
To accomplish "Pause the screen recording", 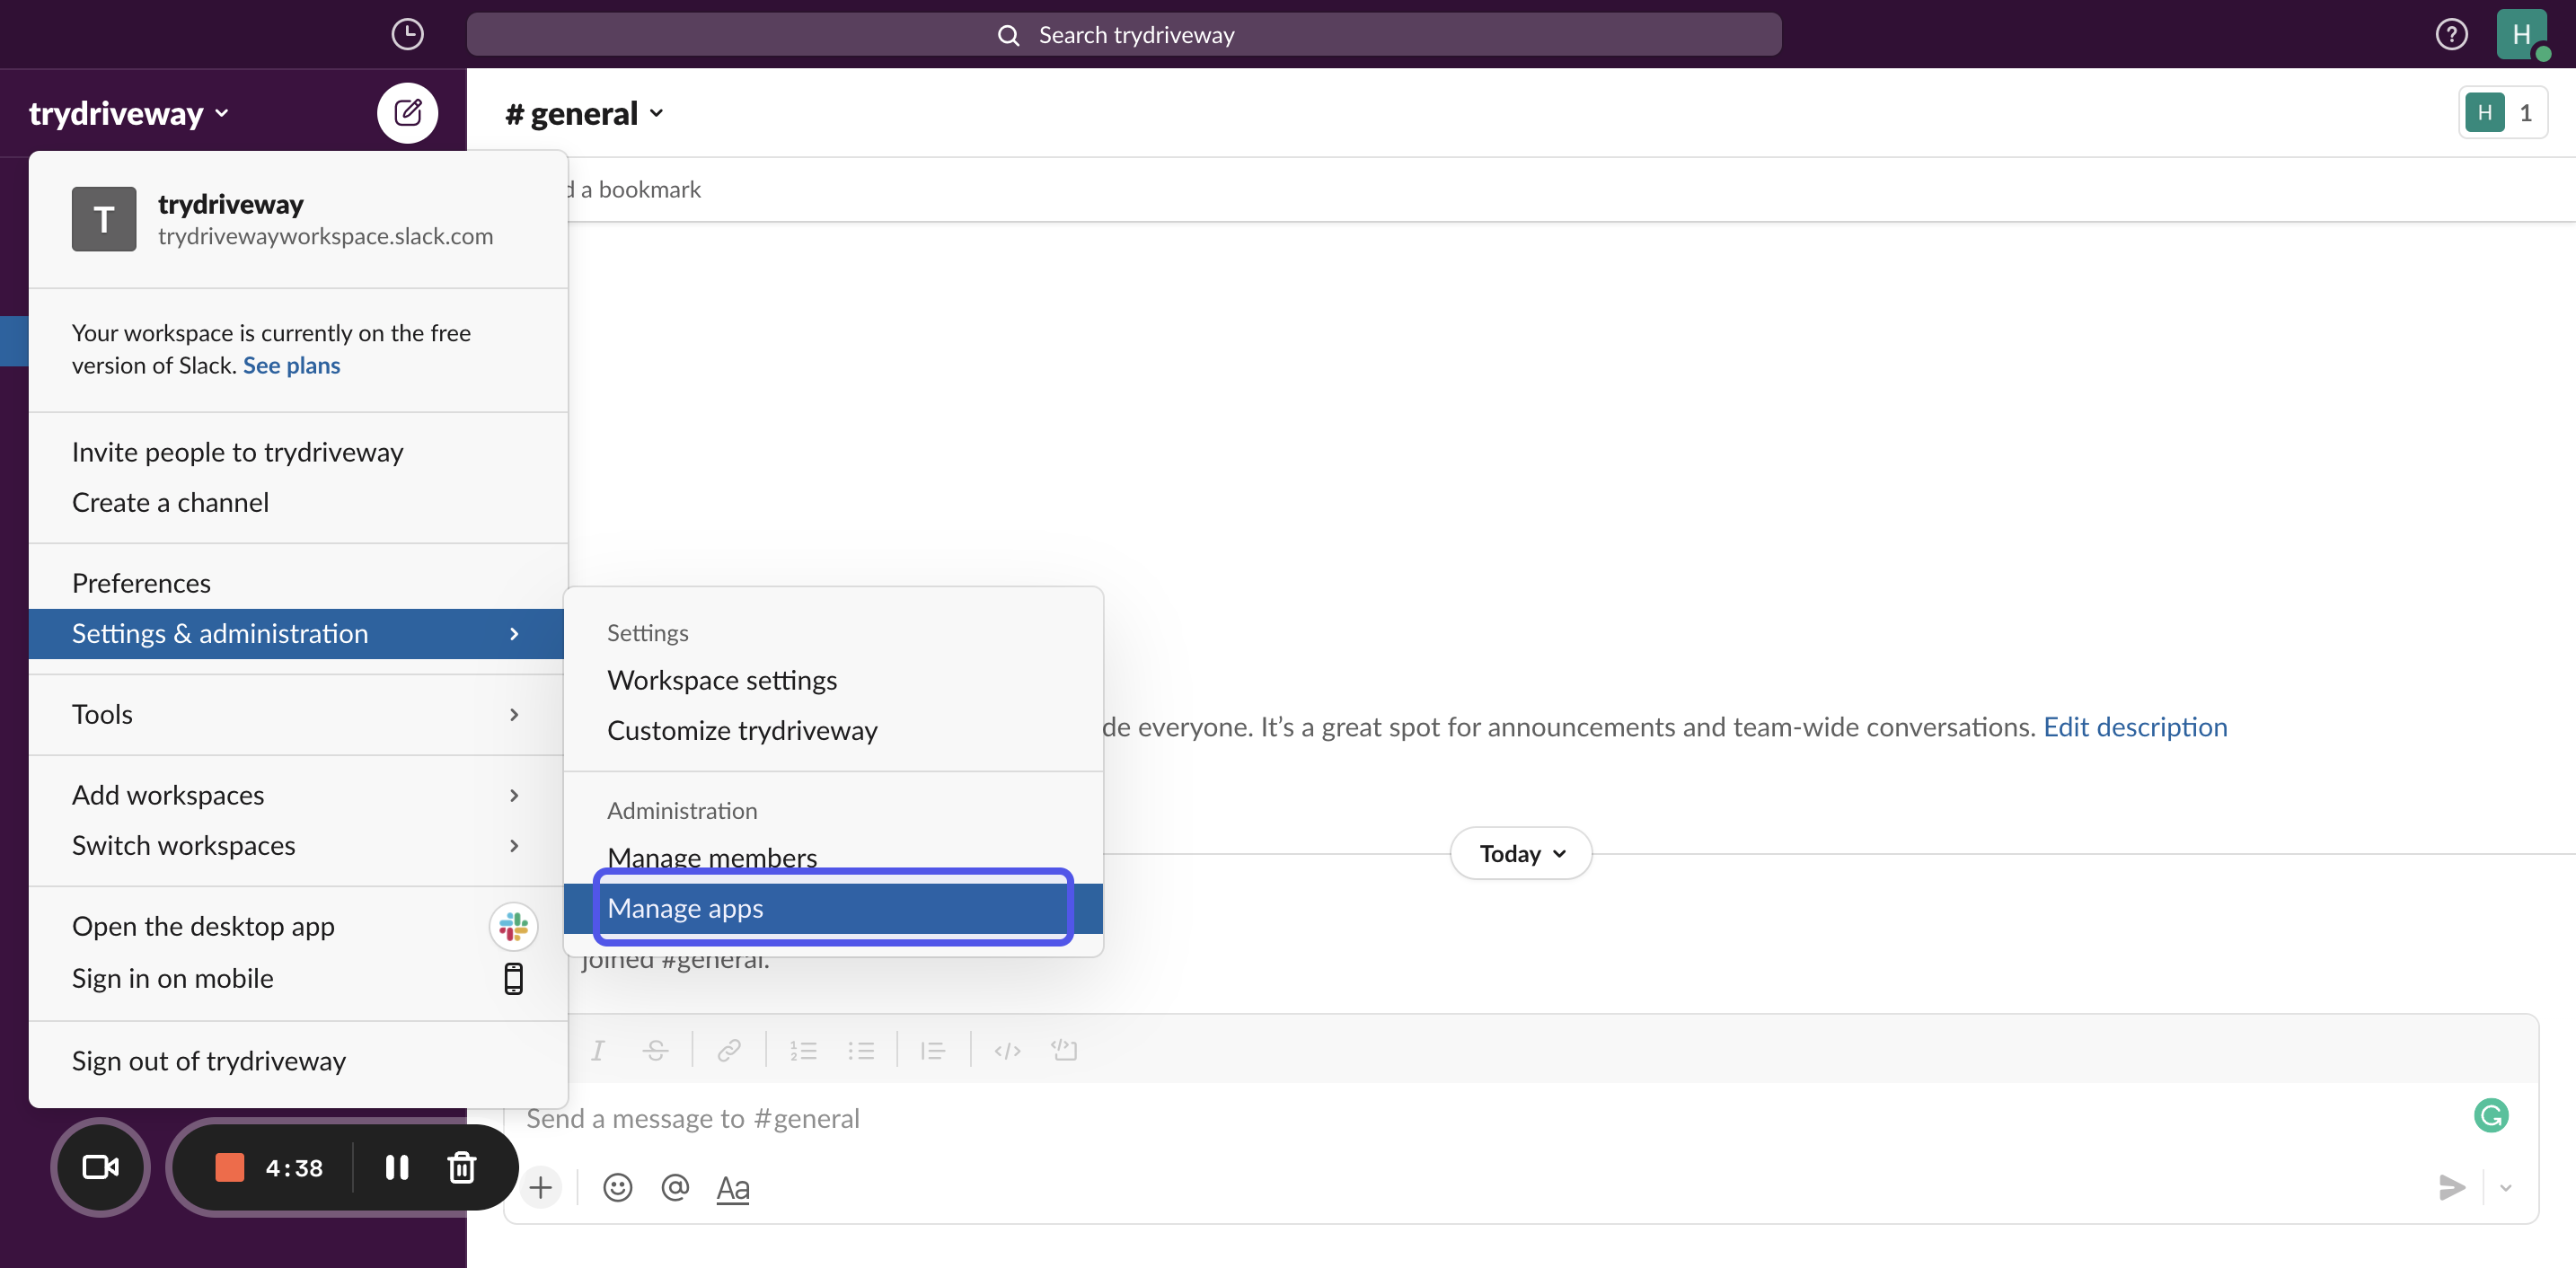I will point(397,1167).
